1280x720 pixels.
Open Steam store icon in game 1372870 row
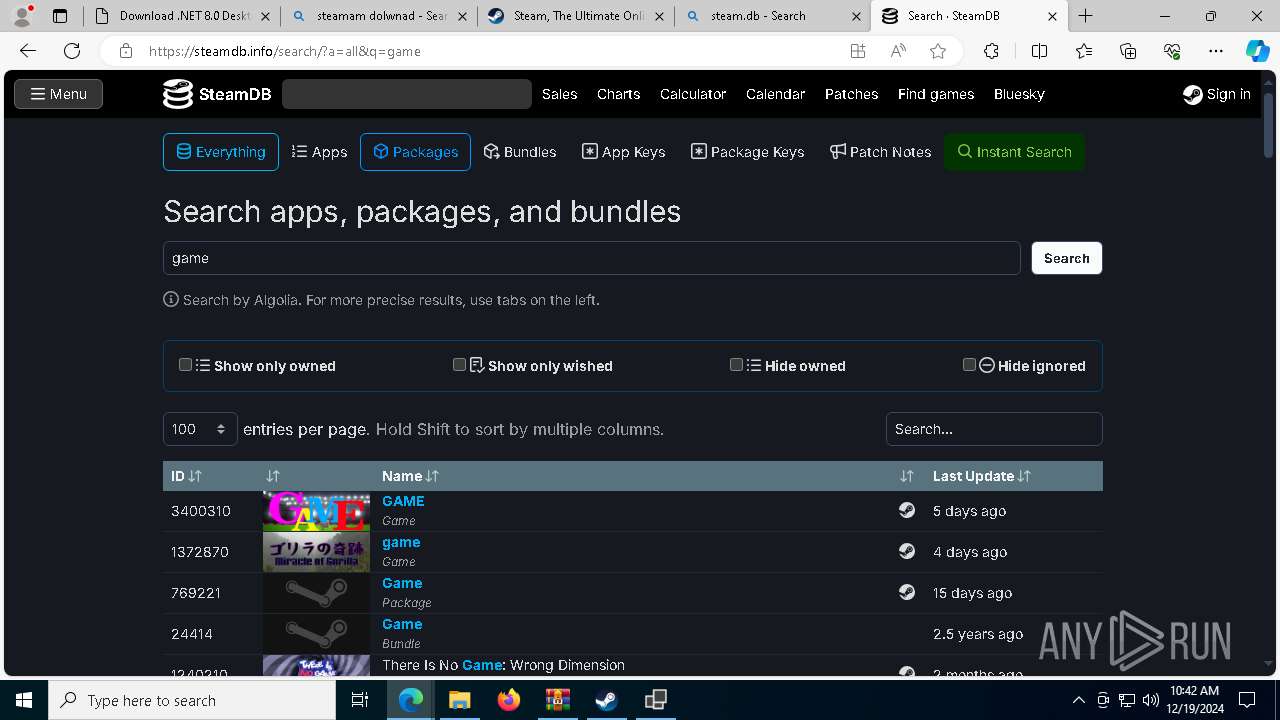coord(906,551)
